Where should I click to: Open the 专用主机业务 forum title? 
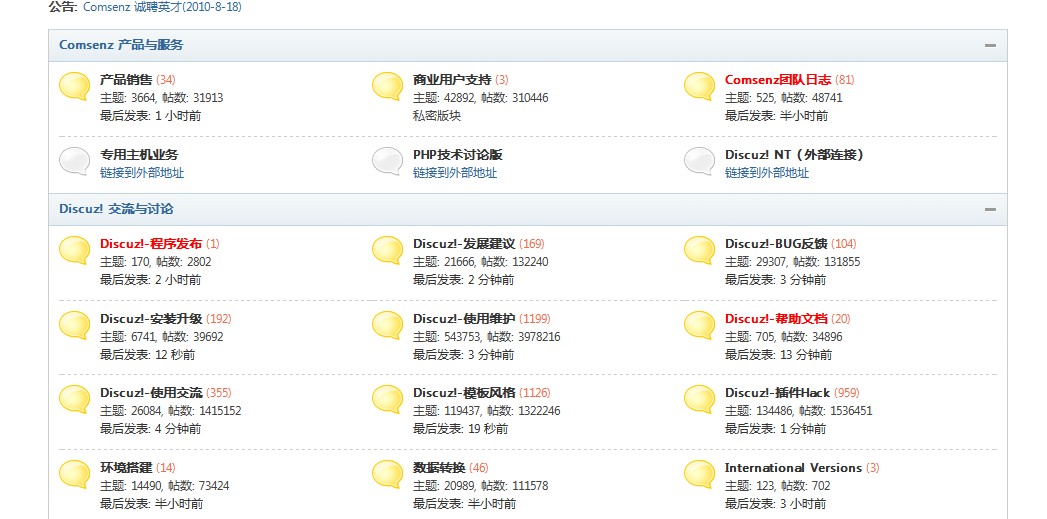(140, 154)
